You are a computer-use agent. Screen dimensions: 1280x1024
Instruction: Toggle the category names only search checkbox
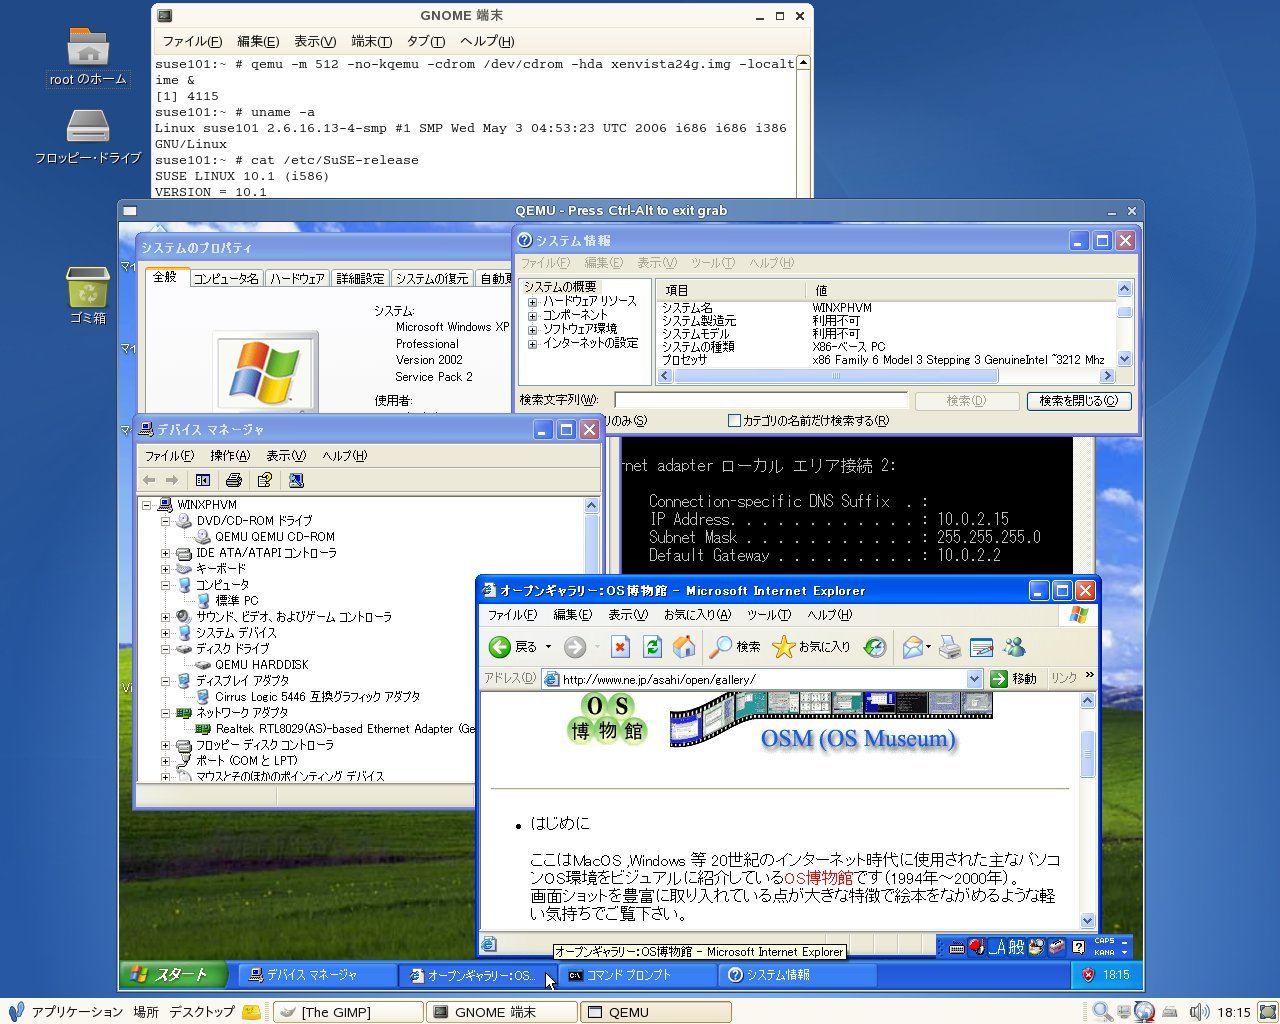coord(734,421)
